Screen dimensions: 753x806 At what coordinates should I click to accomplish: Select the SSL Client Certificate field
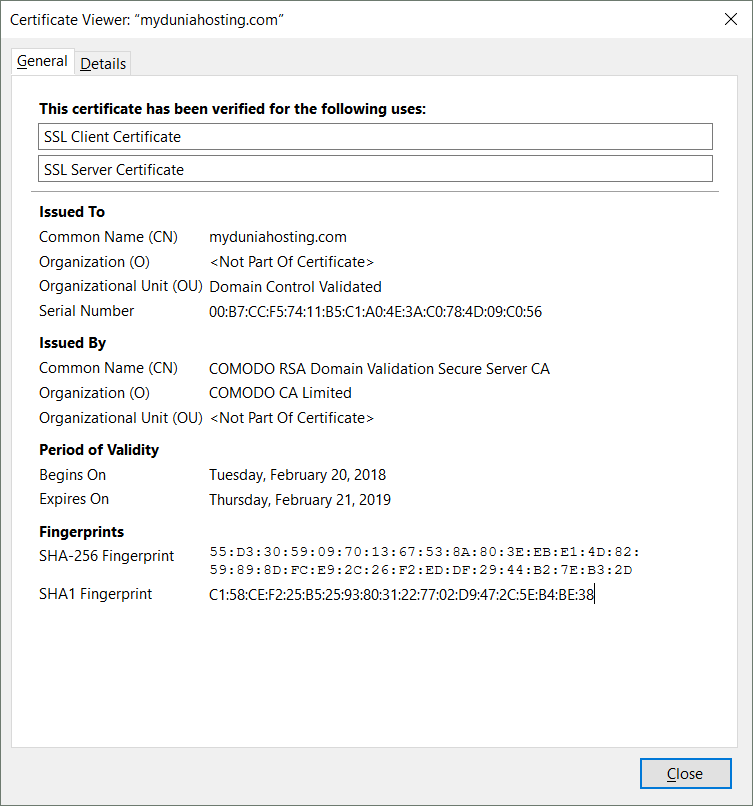(375, 137)
